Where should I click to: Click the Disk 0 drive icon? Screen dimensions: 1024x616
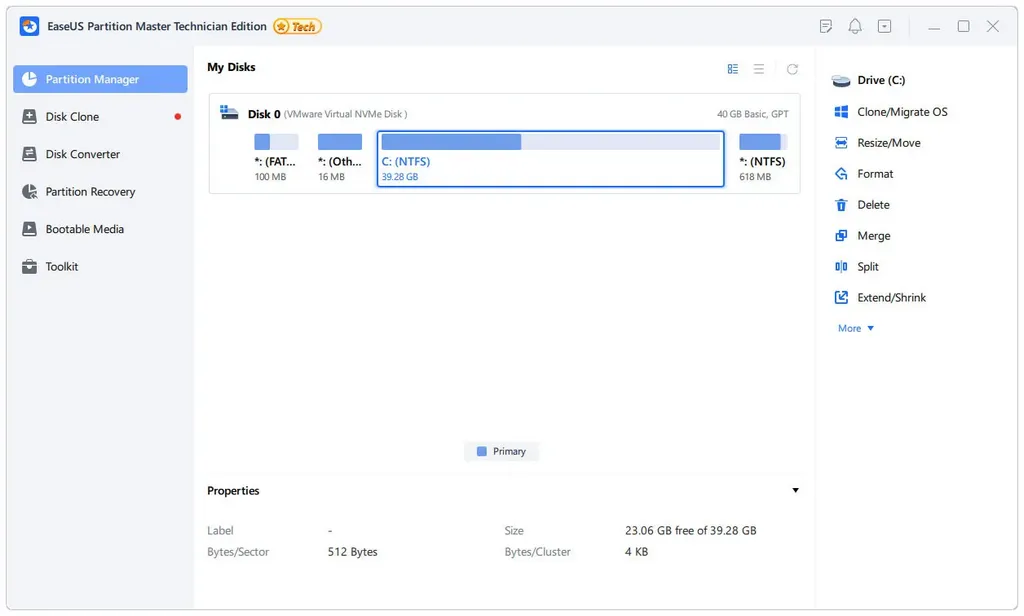pos(229,112)
